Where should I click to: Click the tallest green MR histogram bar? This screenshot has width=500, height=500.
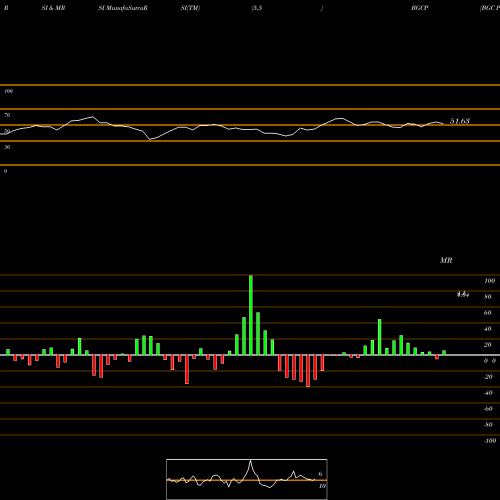coord(251,315)
